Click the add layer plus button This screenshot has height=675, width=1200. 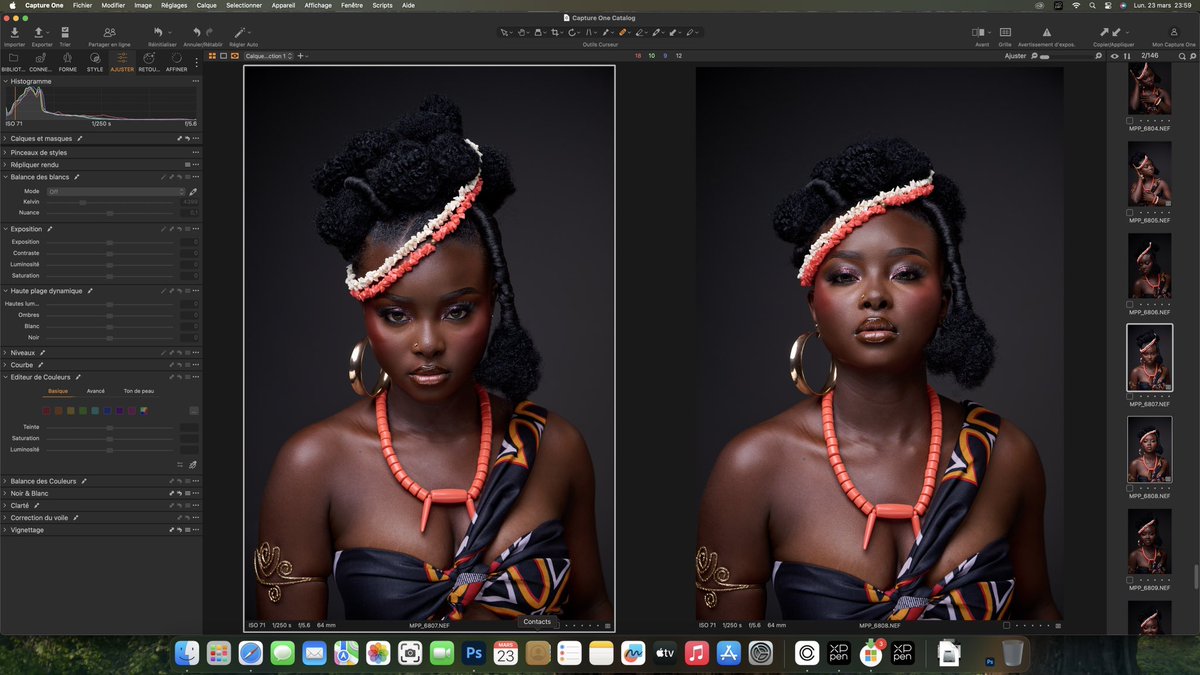coord(300,56)
